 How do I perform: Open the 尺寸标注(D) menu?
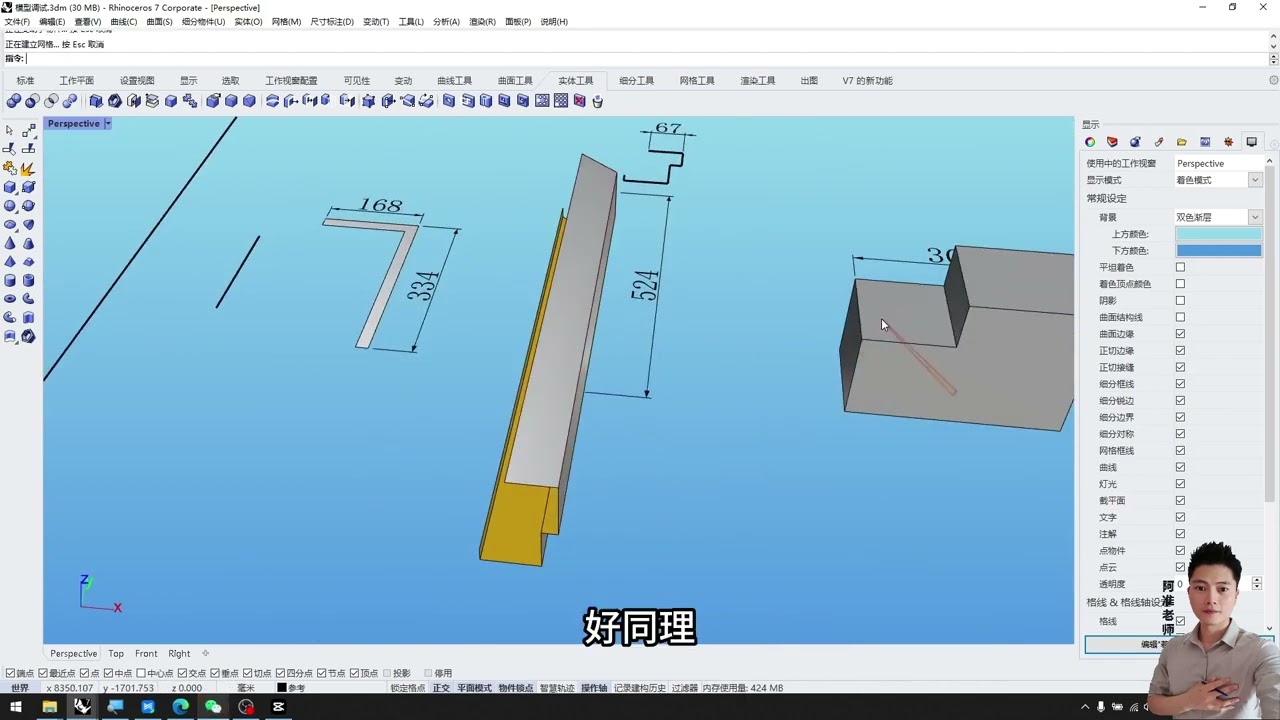(x=332, y=21)
